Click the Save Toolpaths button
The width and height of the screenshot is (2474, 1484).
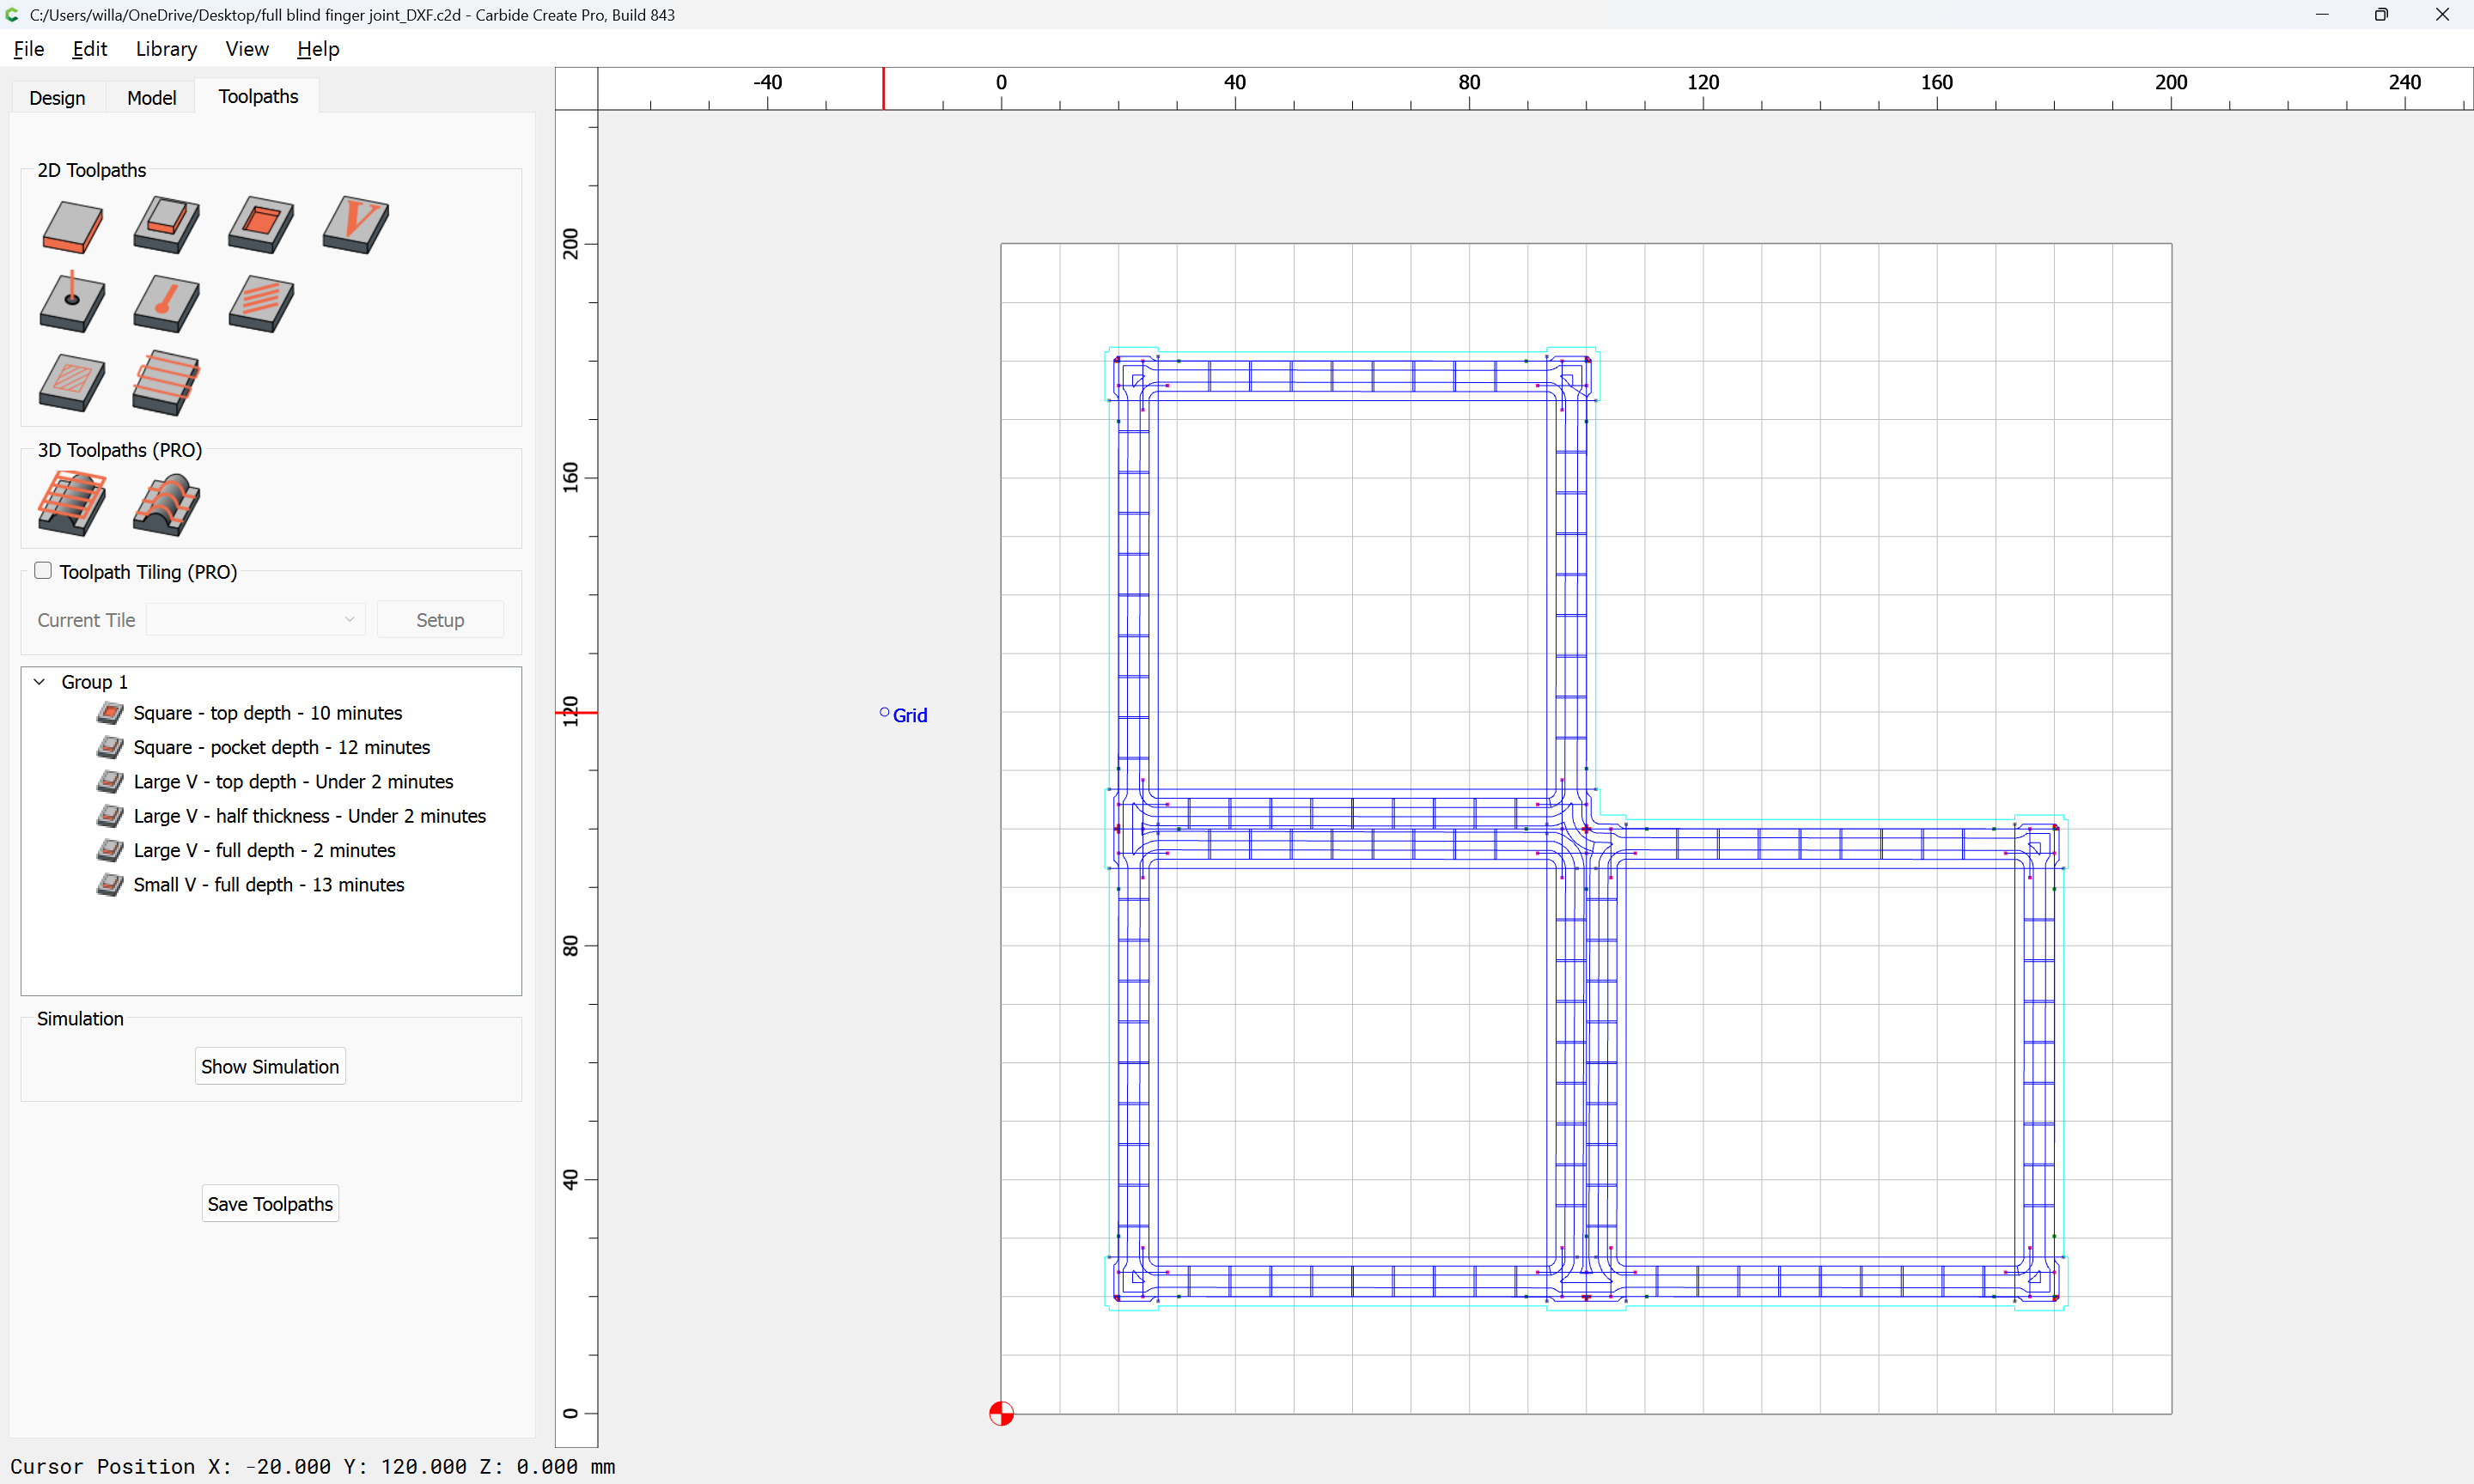pyautogui.click(x=270, y=1204)
